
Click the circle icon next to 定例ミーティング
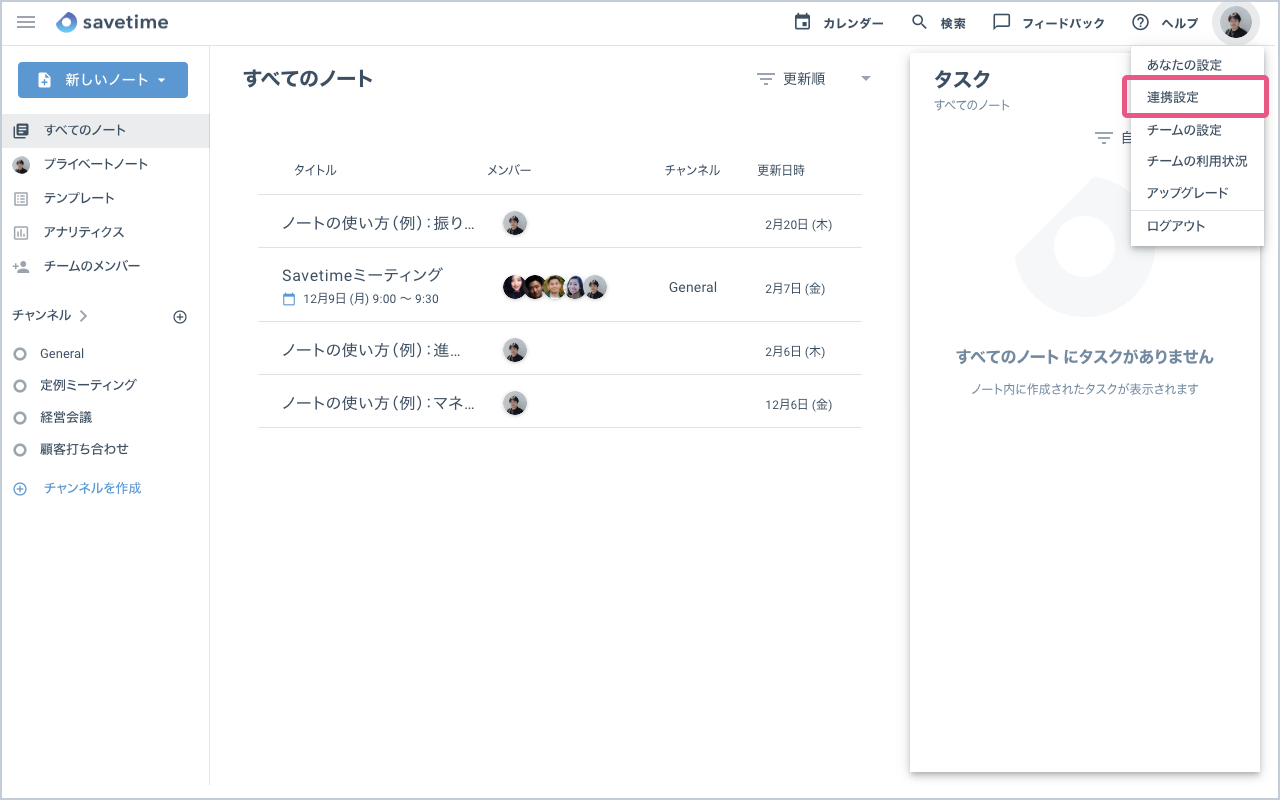[x=20, y=386]
